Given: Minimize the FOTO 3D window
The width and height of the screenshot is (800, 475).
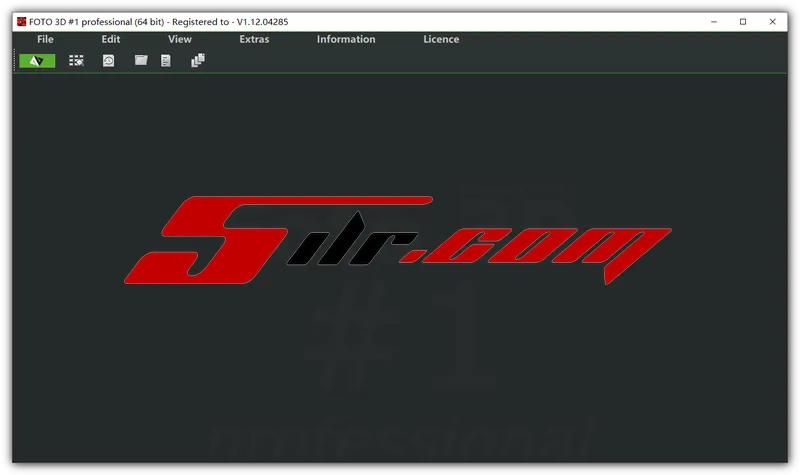Looking at the screenshot, I should 714,21.
